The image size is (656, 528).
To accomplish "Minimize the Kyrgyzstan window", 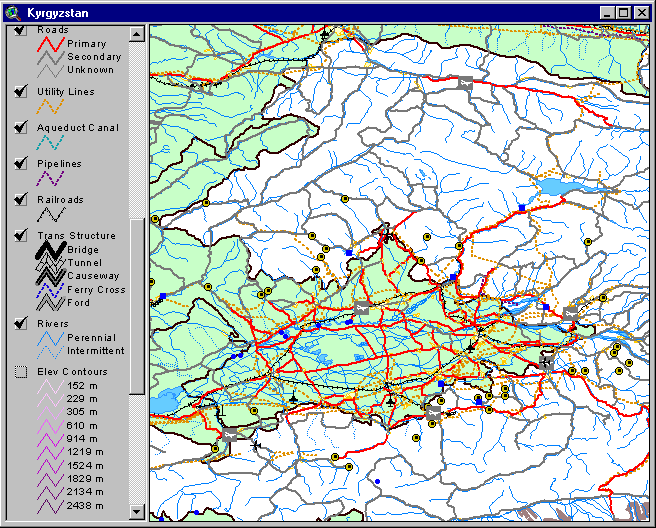I will (607, 13).
